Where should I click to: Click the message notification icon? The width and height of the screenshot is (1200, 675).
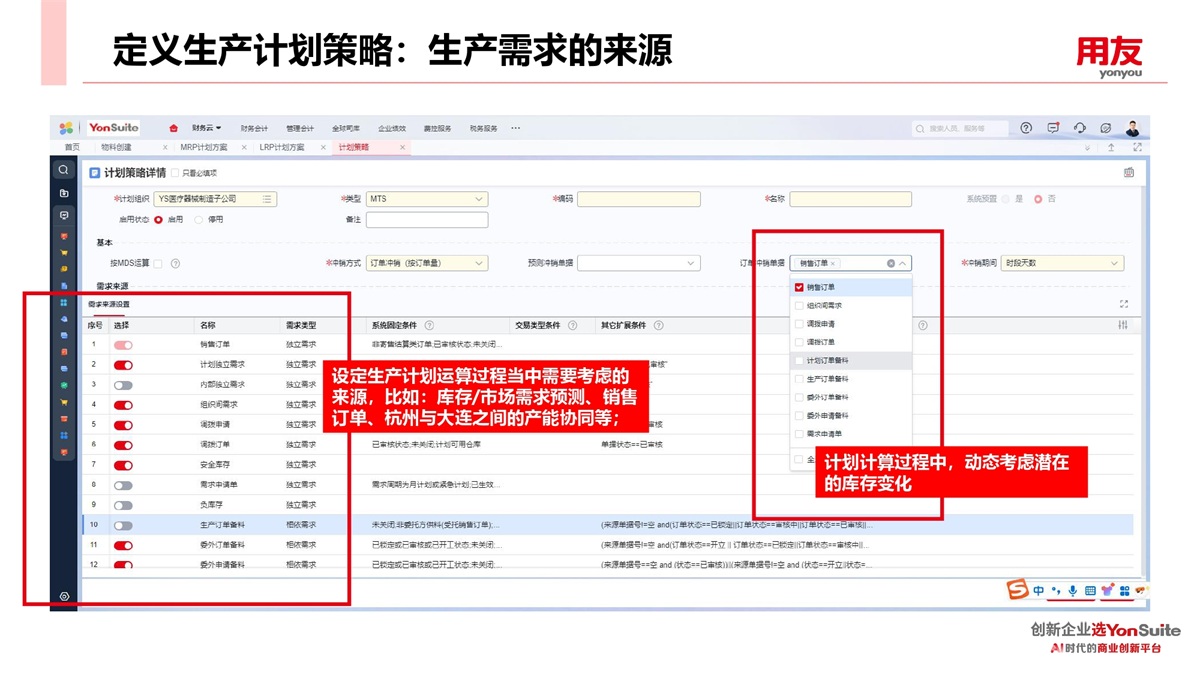coord(1053,128)
